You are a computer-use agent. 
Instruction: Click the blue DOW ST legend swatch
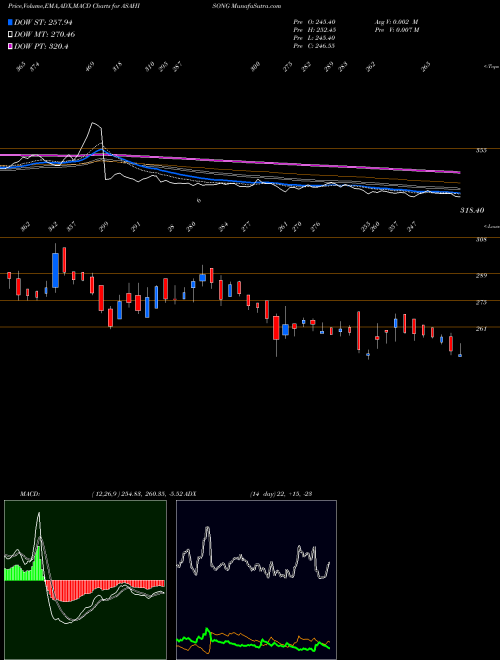pyautogui.click(x=10, y=23)
